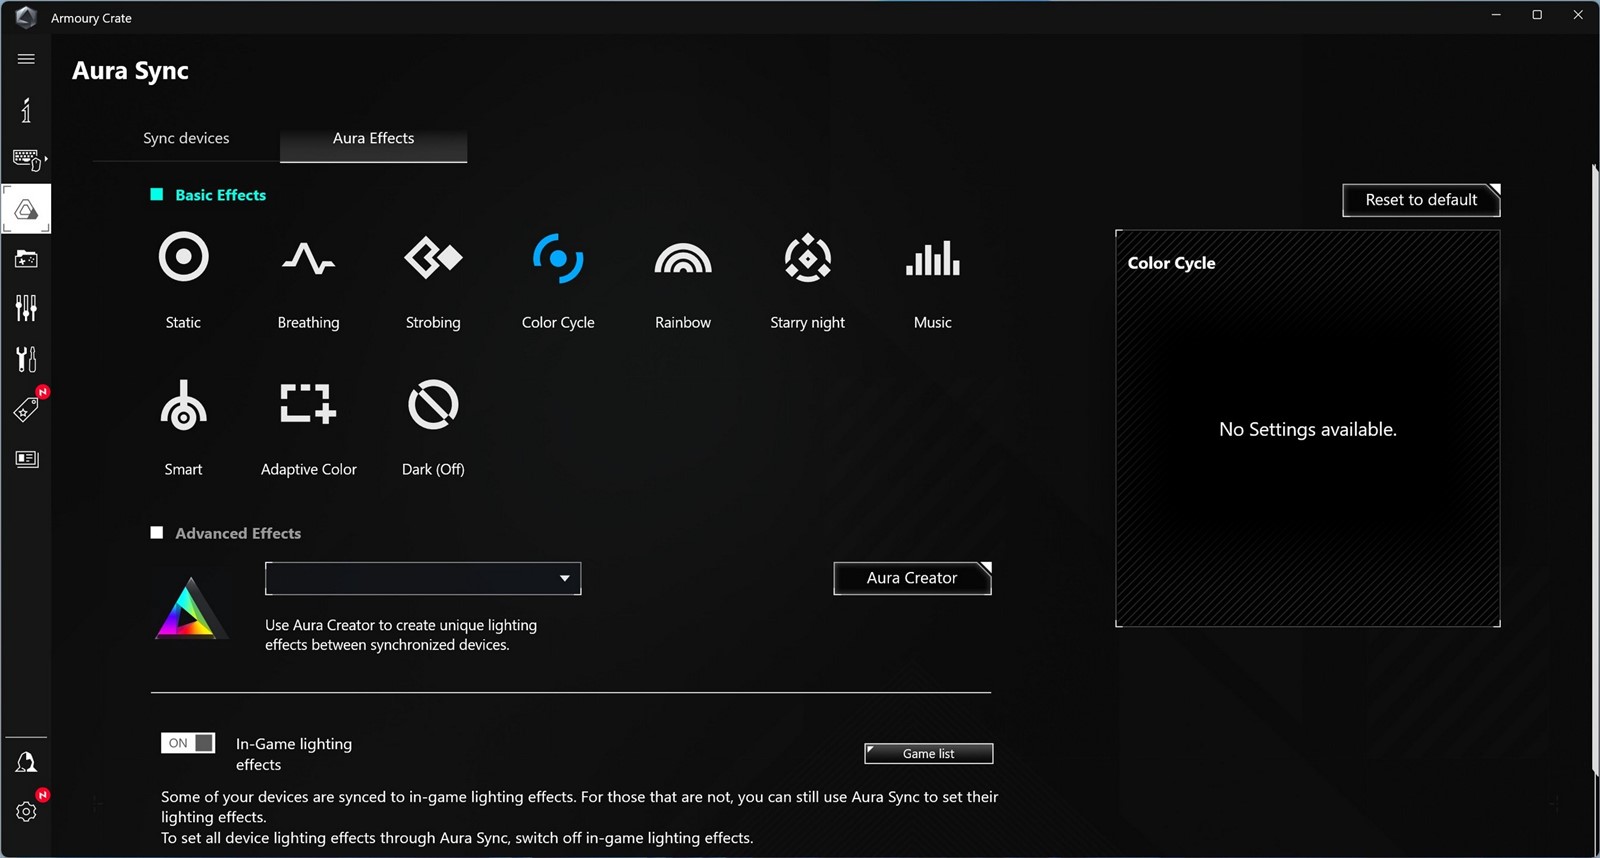Open the News sidebar icon
The width and height of the screenshot is (1600, 858).
coord(27,459)
